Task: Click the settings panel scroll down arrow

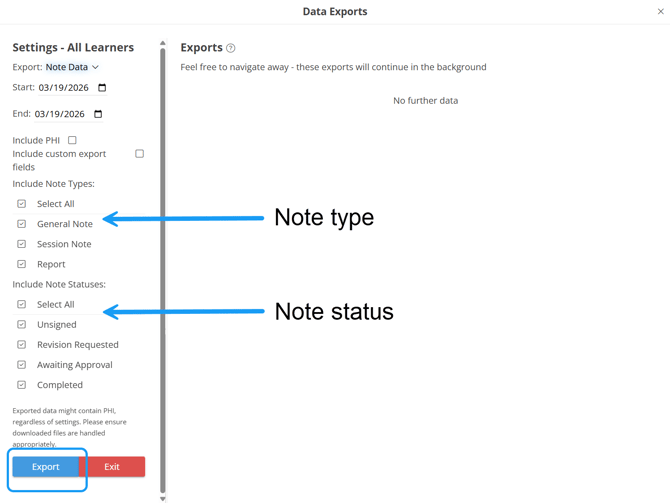Action: 163,499
